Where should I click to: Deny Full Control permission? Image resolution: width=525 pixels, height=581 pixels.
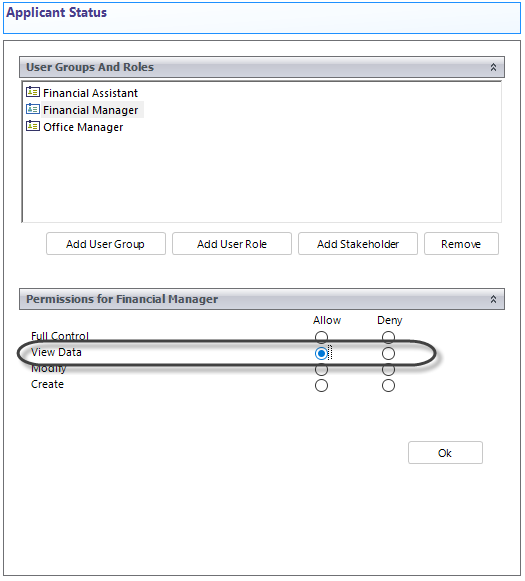(388, 337)
